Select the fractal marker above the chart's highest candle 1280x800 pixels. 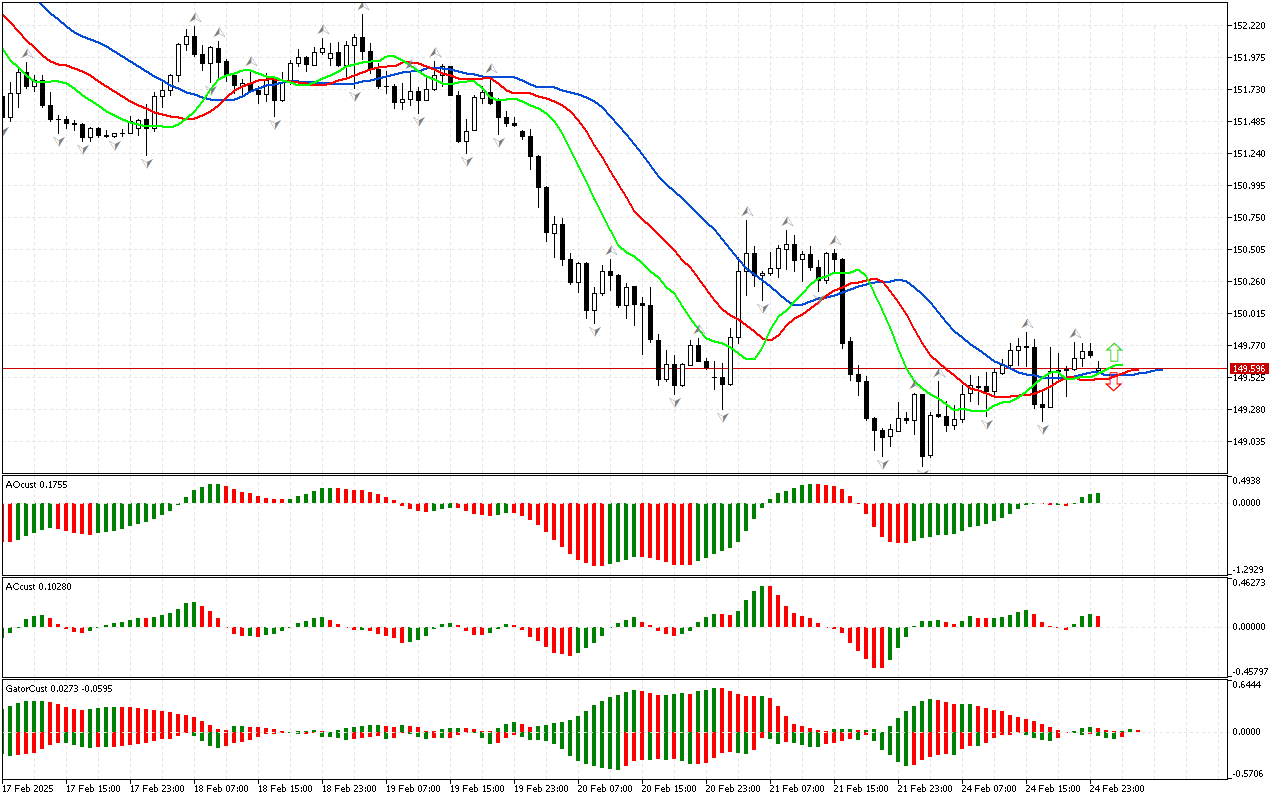click(x=363, y=7)
